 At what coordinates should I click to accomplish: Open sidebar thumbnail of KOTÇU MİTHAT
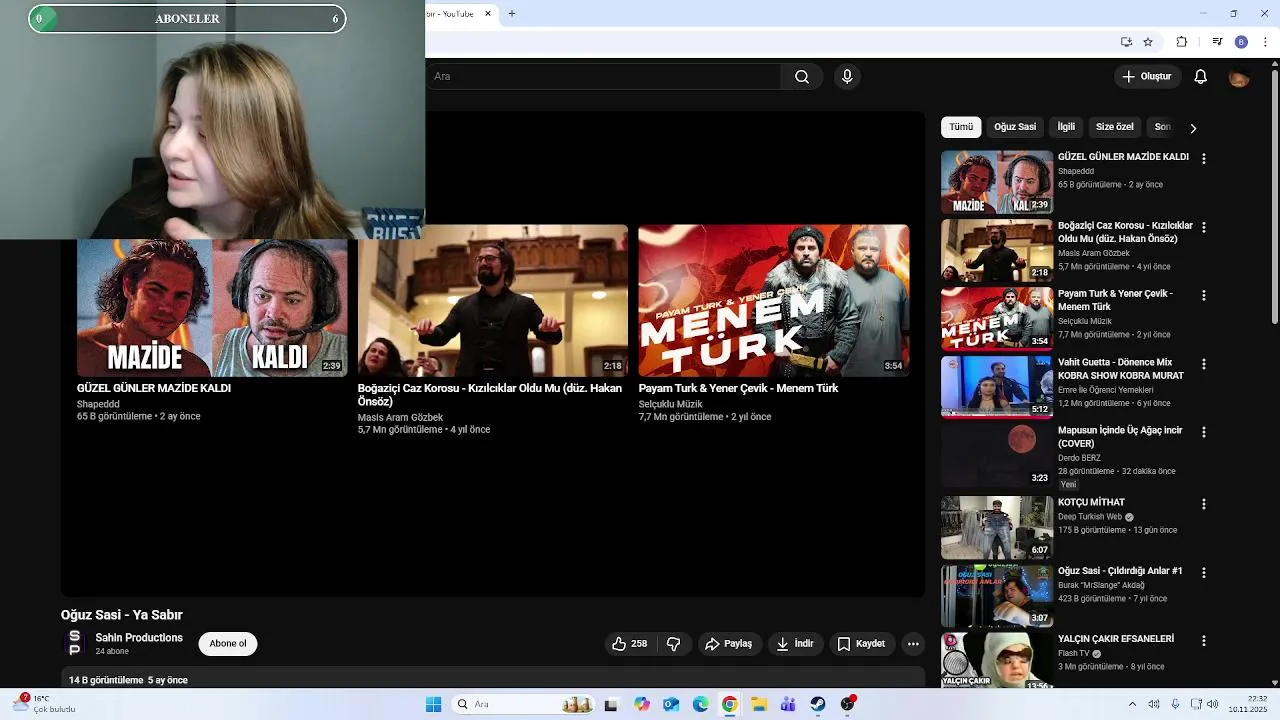[997, 528]
